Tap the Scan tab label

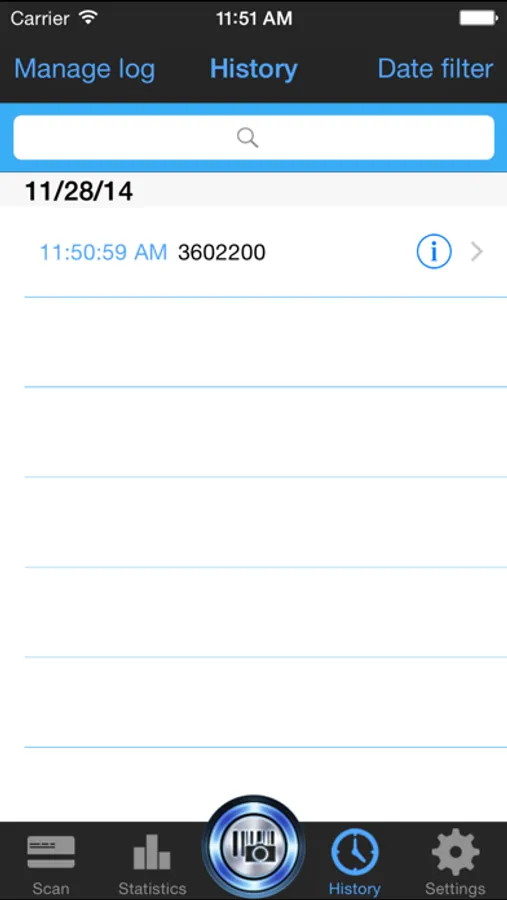(x=51, y=889)
